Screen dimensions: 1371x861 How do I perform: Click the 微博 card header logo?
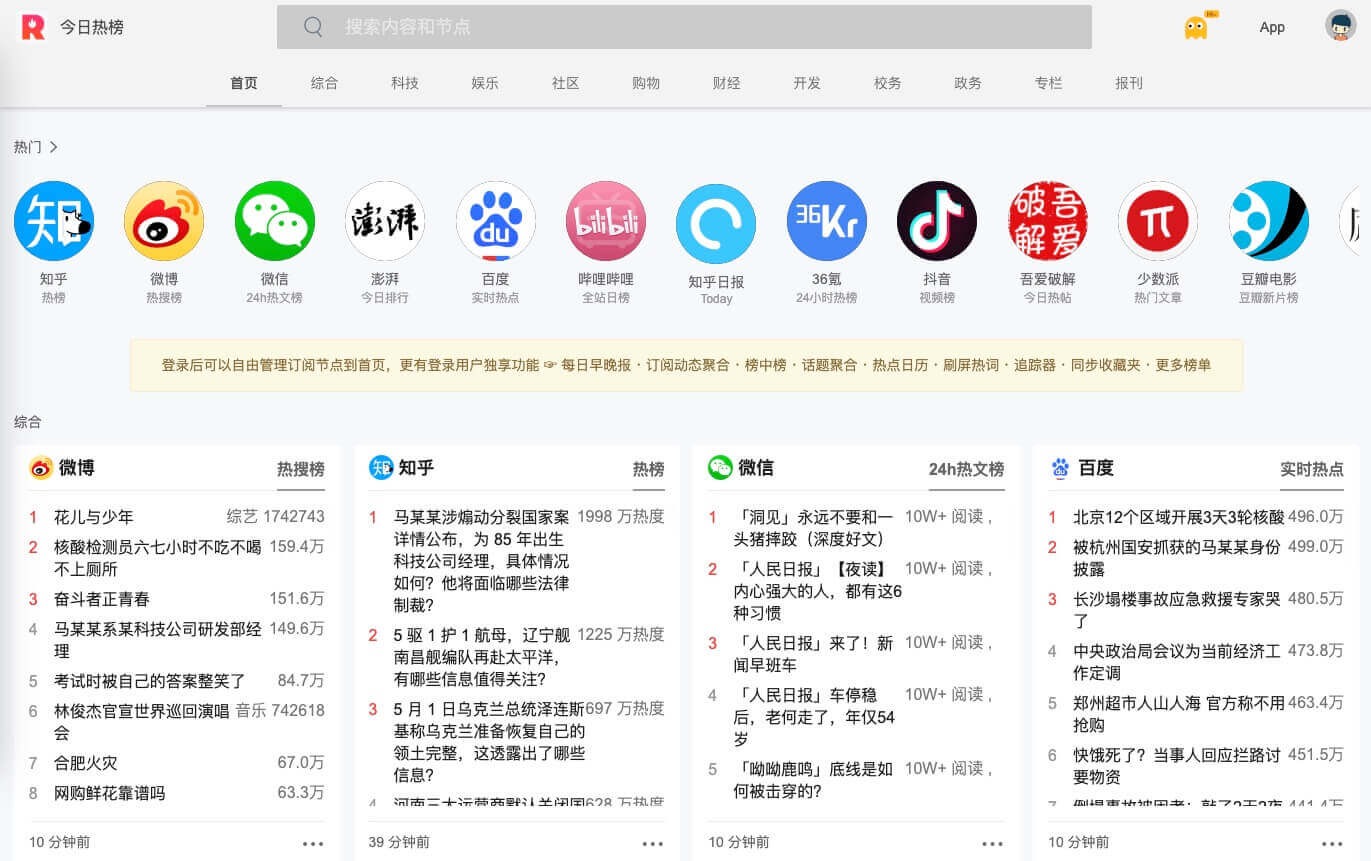coord(41,468)
